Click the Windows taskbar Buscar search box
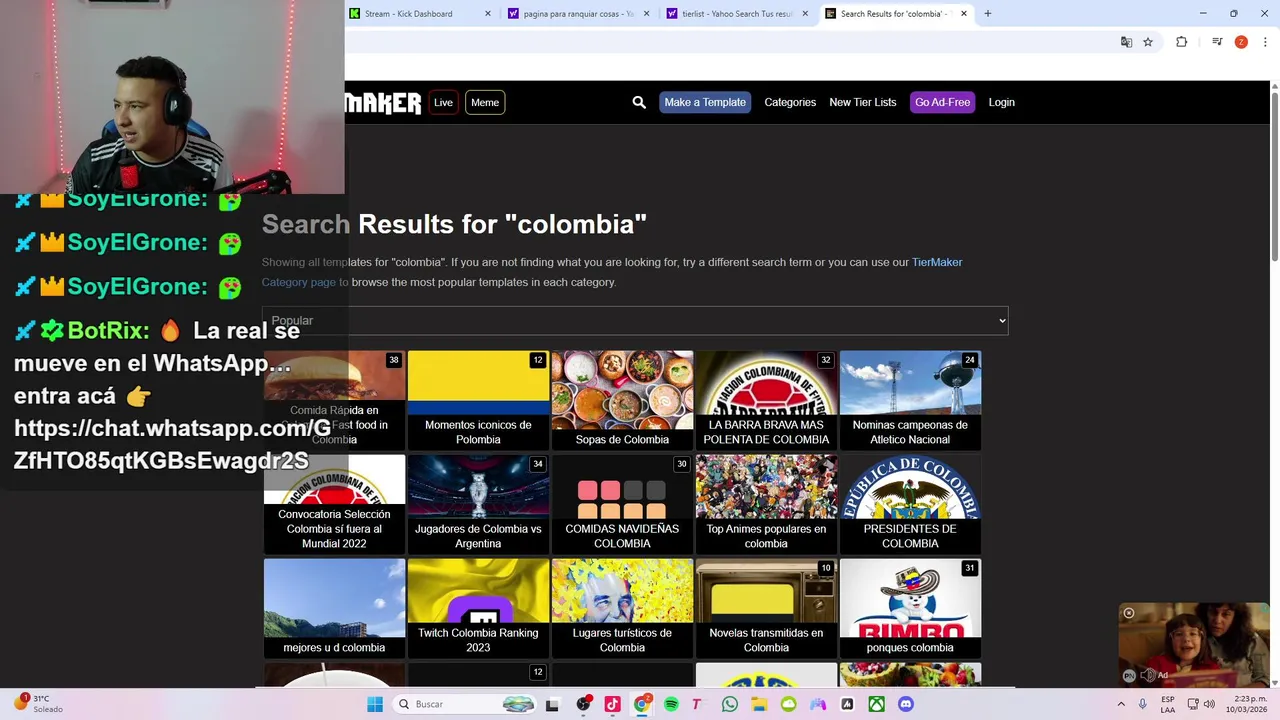The width and height of the screenshot is (1280, 720). click(x=465, y=704)
